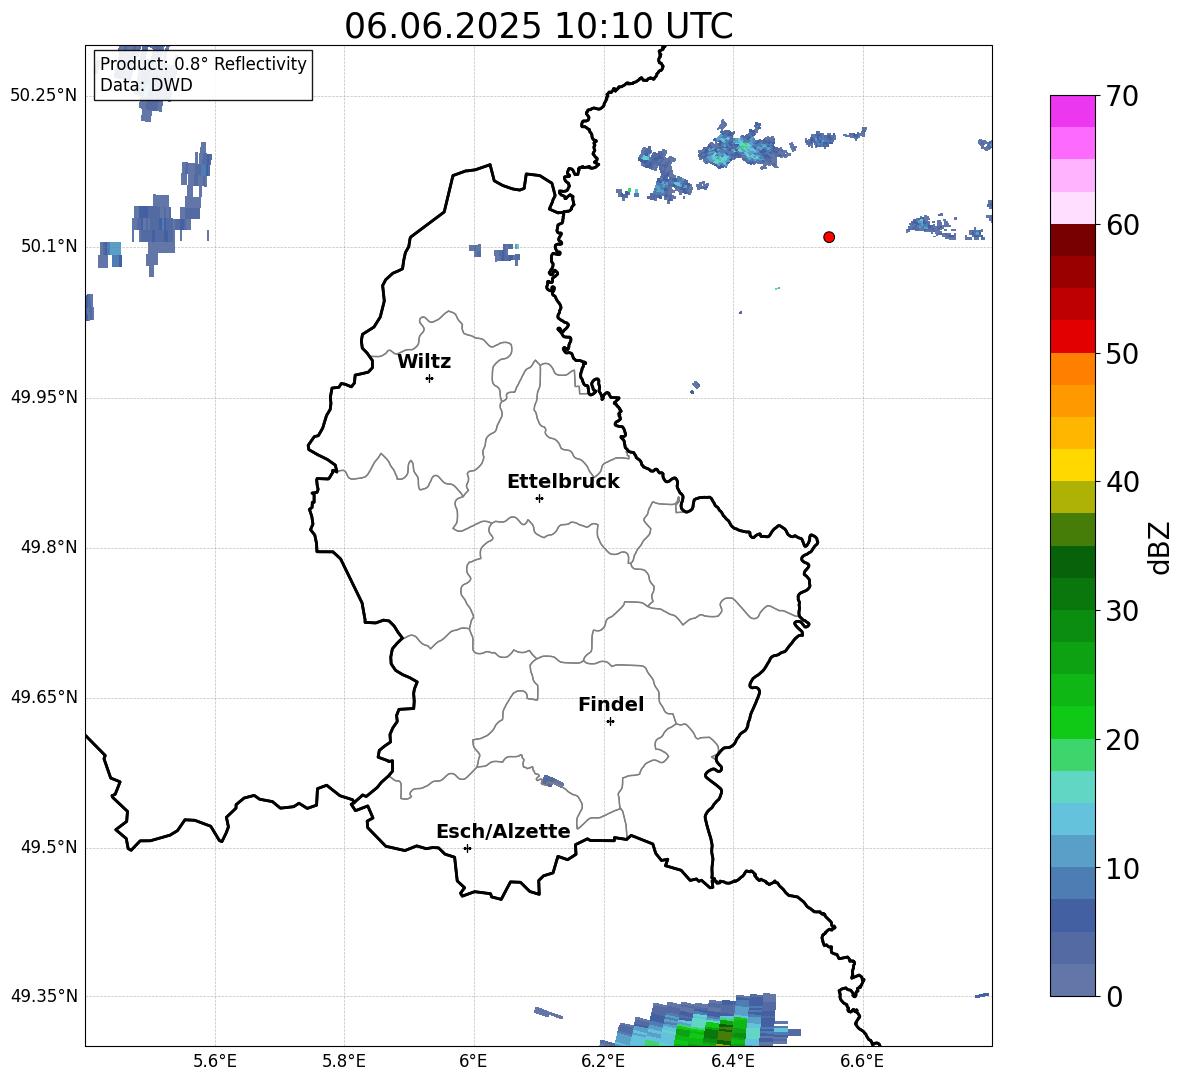
Task: Click the 6.6°E longitude label
Action: [862, 1061]
